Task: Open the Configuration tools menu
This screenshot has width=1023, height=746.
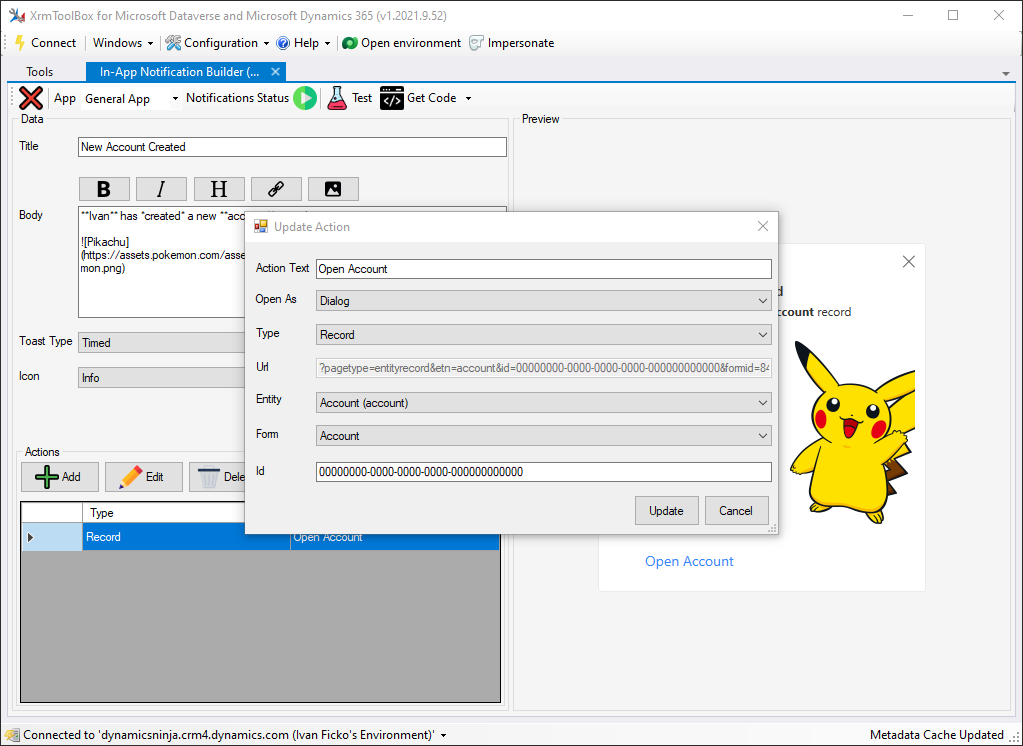Action: point(217,43)
